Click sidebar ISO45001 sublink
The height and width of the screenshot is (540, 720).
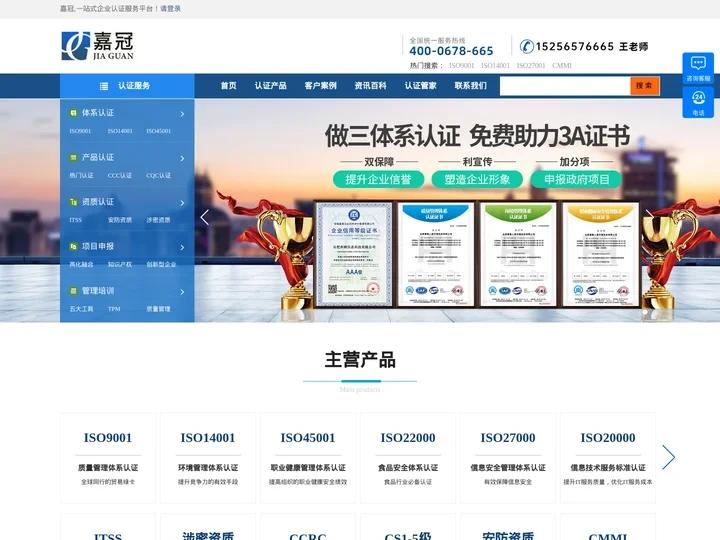coord(159,131)
